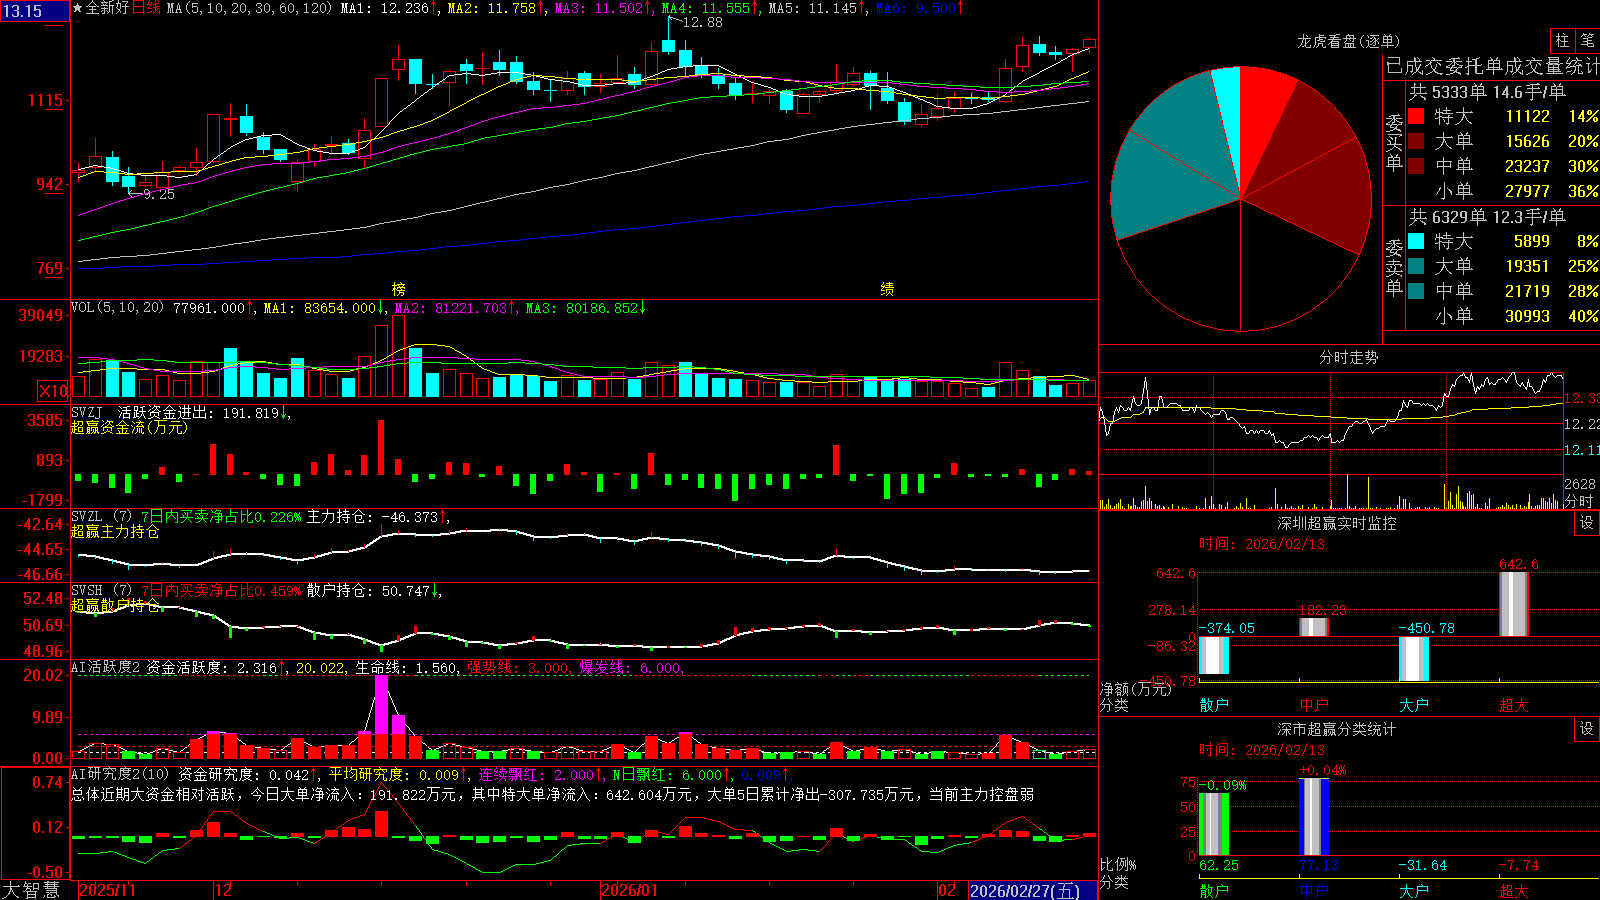Click 散户 category in 分类统计 chart

click(1214, 890)
